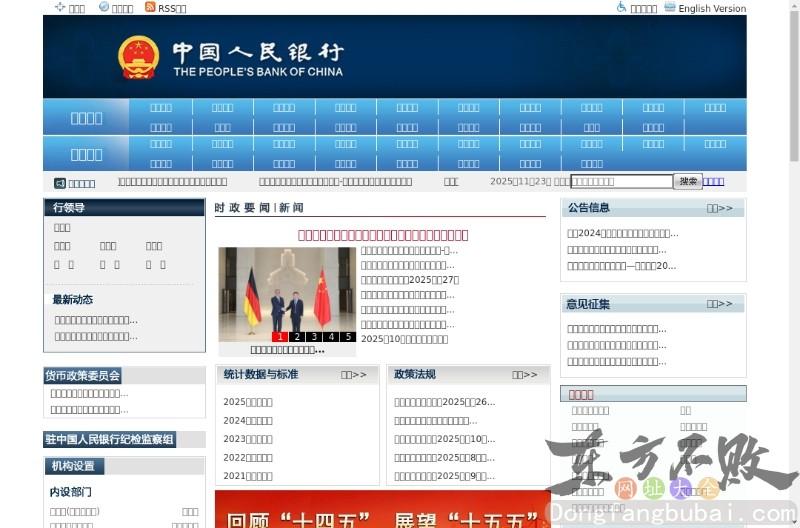The width and height of the screenshot is (800, 528).
Task: Switch to the 时政要闻 tab
Action: click(242, 208)
